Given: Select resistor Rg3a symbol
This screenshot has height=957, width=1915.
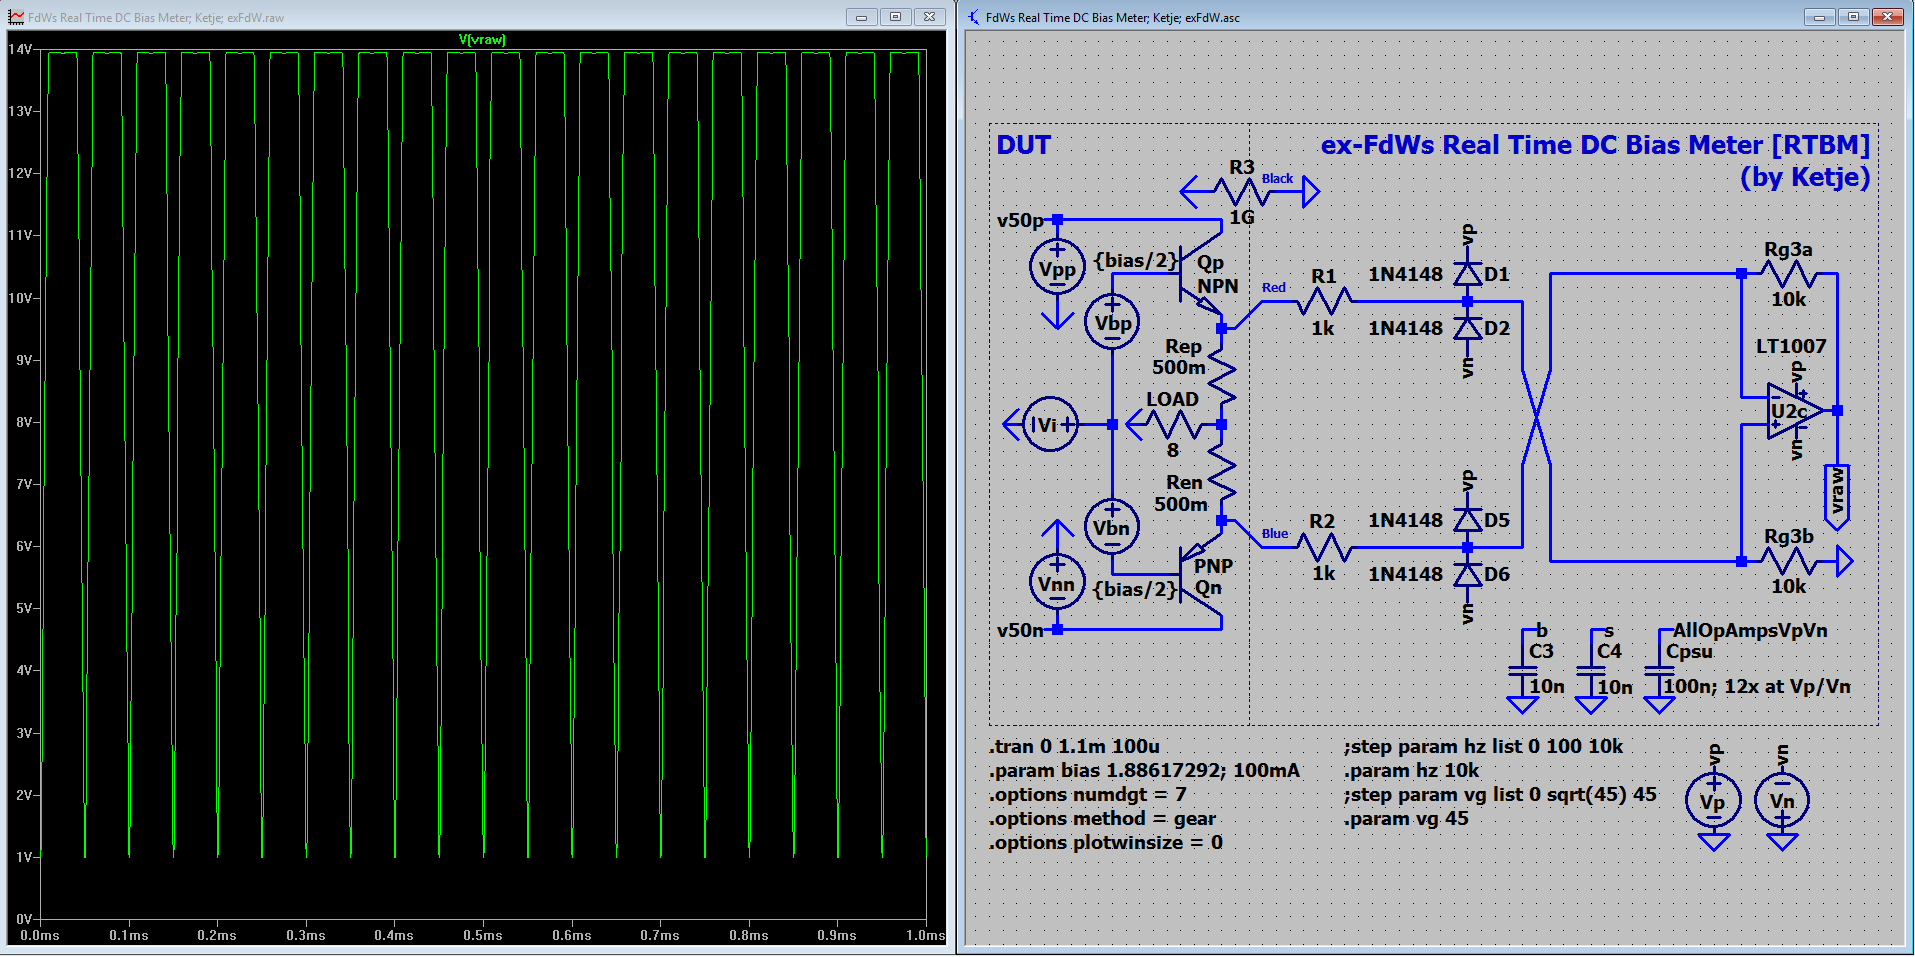Looking at the screenshot, I should 1788,273.
